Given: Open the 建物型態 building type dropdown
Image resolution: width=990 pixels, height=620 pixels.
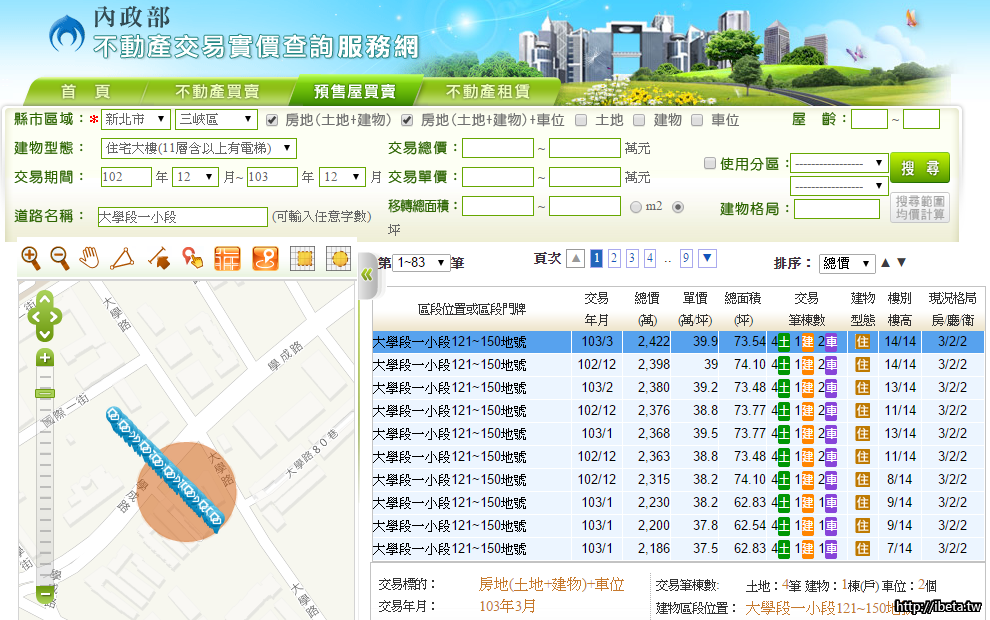Looking at the screenshot, I should coord(199,148).
